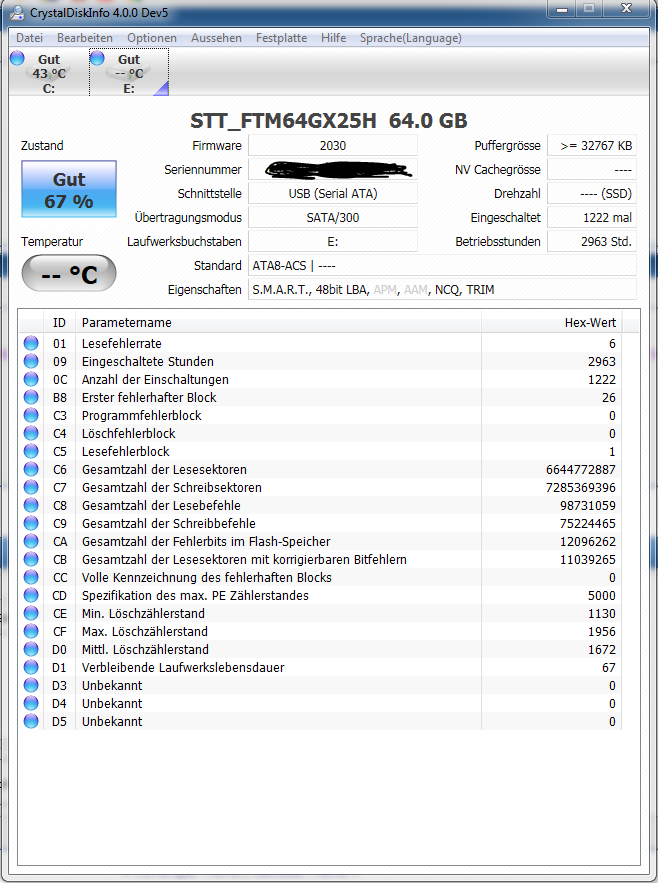The image size is (658, 883).
Task: Click the Firmware field showing 2030
Action: [333, 145]
